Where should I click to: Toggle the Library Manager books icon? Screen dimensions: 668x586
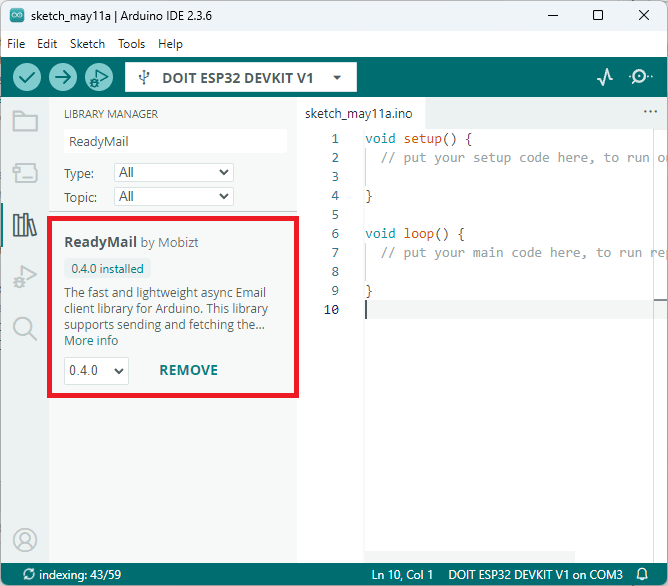(25, 225)
